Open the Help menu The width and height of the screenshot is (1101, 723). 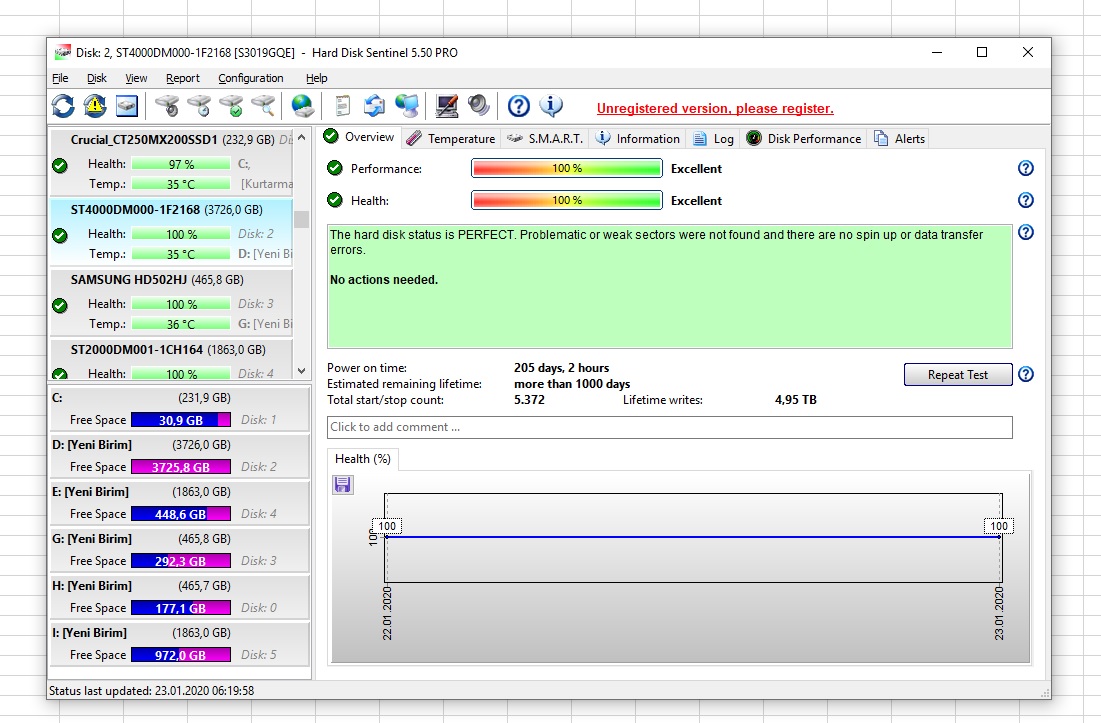pos(317,78)
